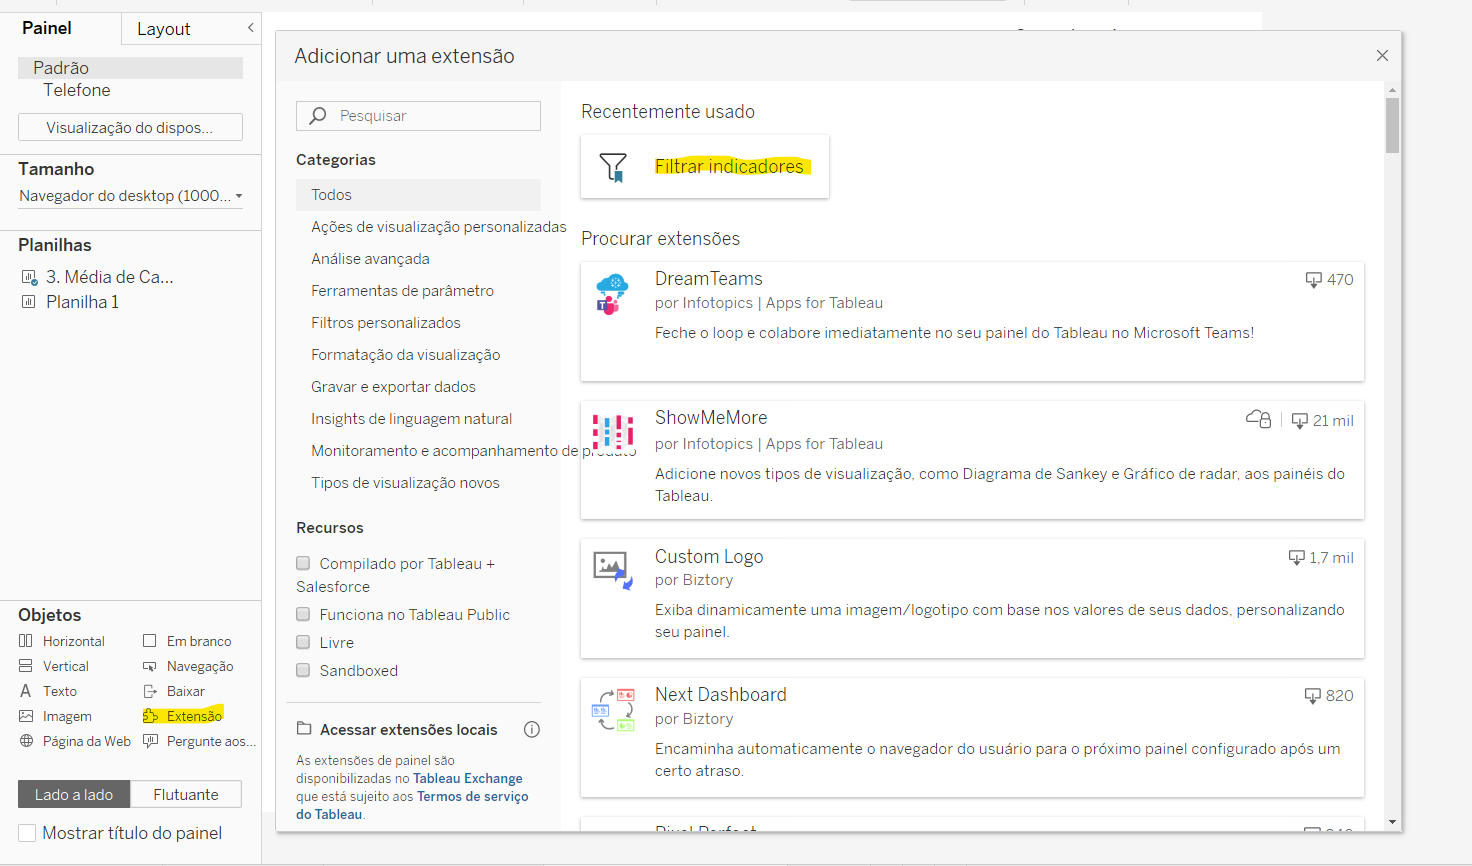
Task: Select the Horizontal container object icon
Action: 26,641
